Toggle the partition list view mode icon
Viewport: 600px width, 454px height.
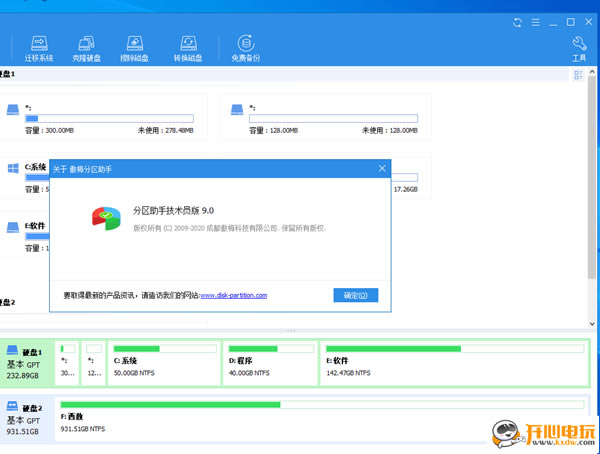578,75
